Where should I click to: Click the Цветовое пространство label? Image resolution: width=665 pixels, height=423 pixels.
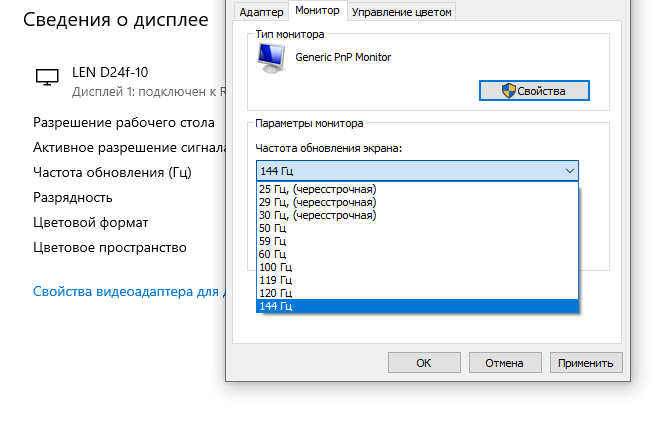(x=110, y=248)
